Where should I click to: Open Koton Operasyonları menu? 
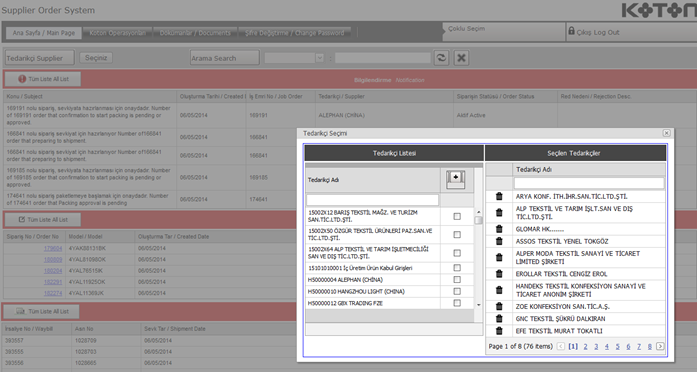117,33
